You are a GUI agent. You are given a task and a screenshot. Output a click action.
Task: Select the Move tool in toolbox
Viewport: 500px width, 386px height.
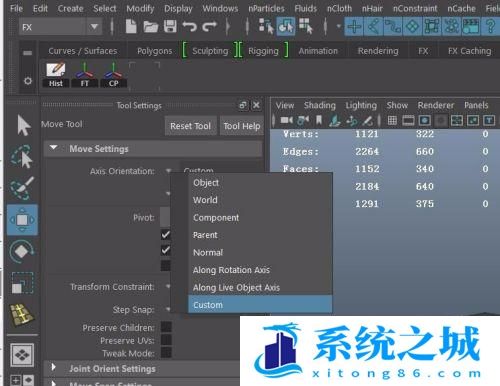(x=22, y=220)
